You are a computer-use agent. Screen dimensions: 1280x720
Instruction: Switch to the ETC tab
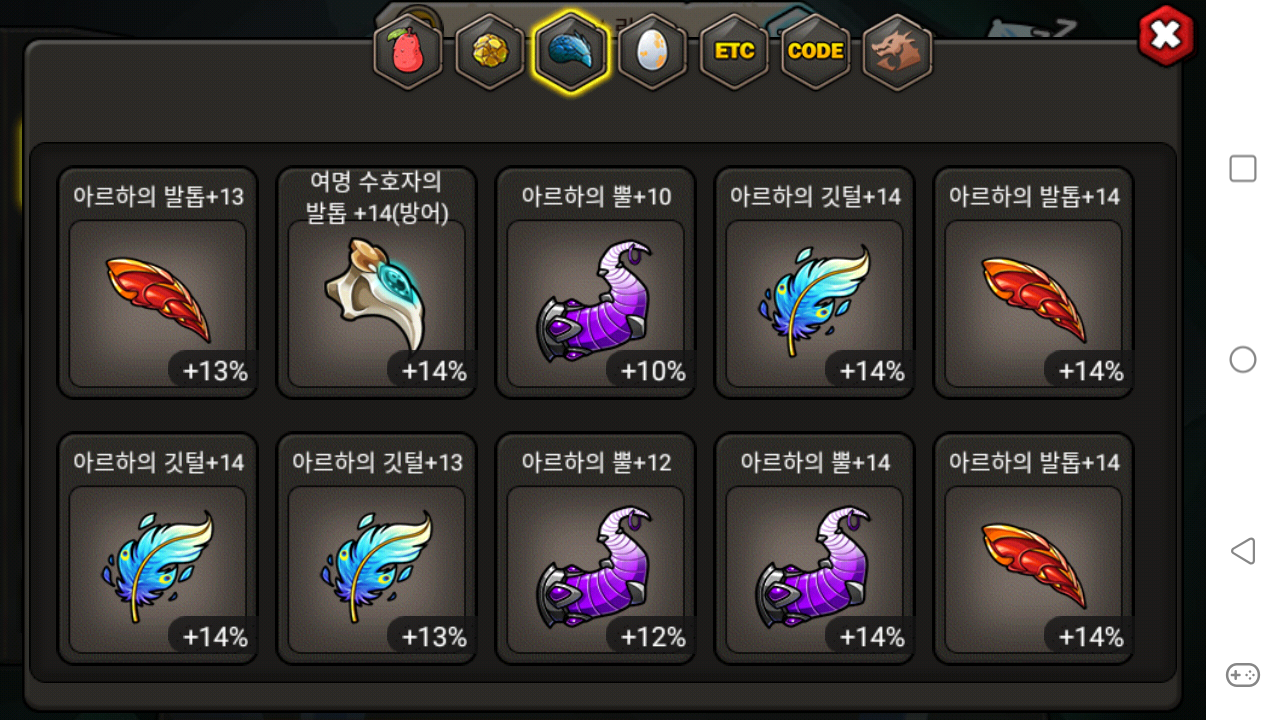[734, 51]
